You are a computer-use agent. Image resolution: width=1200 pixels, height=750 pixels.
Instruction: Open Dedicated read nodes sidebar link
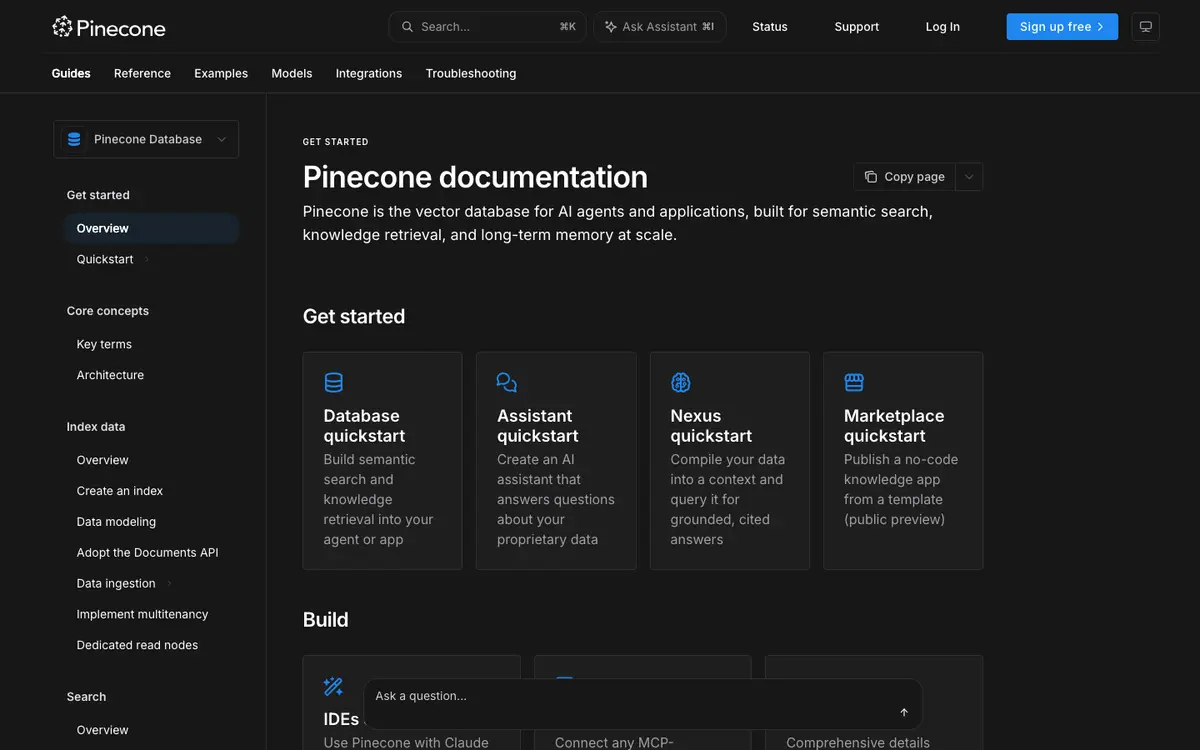click(x=137, y=645)
